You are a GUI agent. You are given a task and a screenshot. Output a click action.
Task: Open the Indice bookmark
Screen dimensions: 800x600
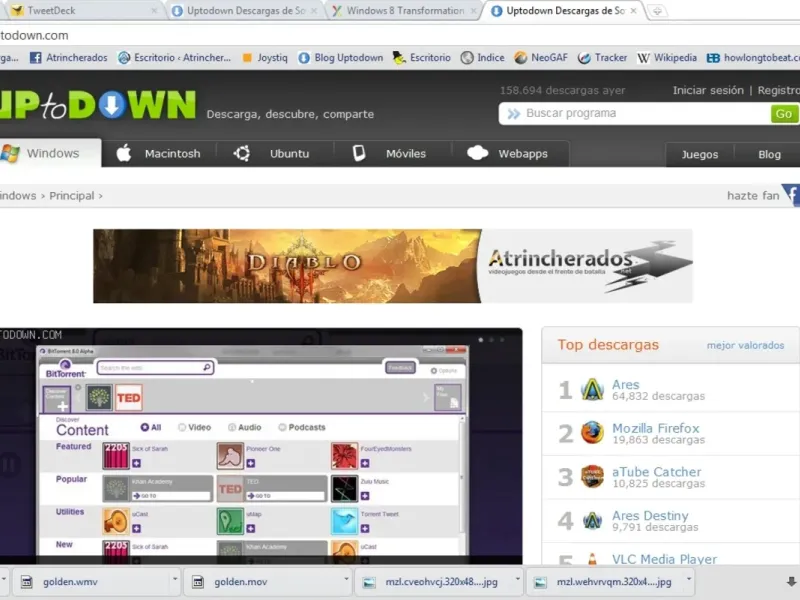(x=483, y=58)
